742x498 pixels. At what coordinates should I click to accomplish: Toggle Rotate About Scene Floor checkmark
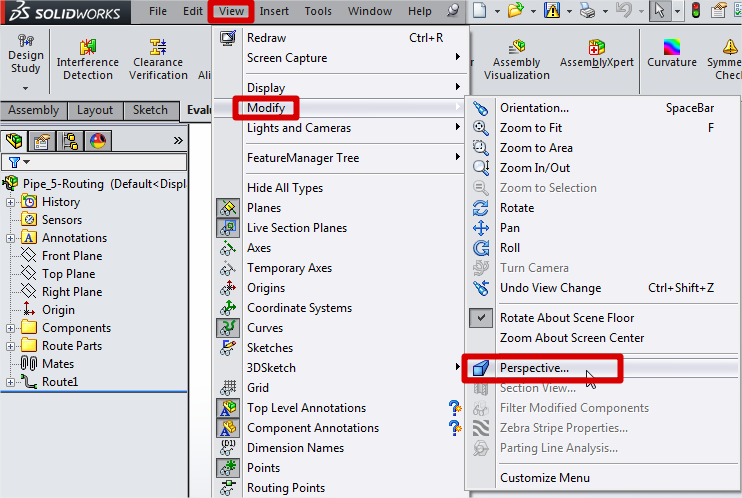click(x=481, y=318)
